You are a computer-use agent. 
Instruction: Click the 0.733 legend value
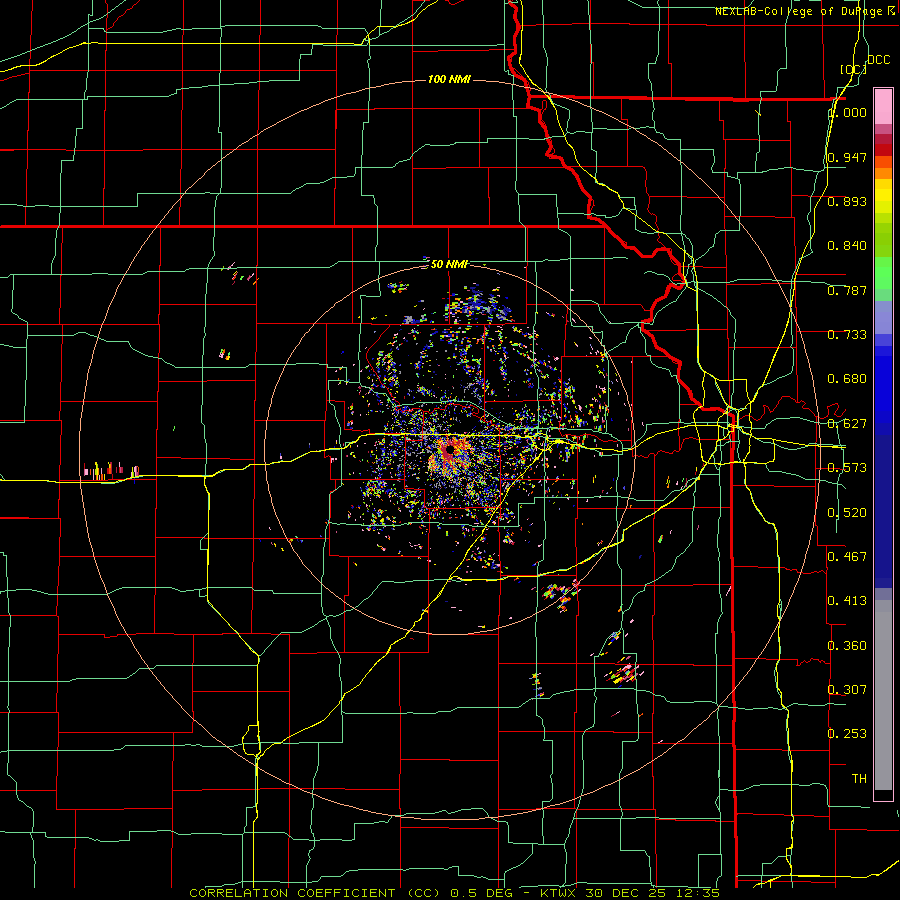pos(847,335)
